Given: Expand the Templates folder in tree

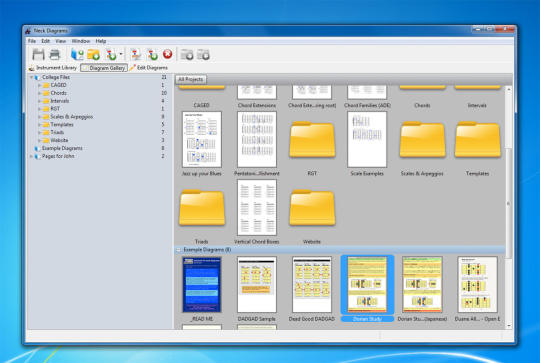Looking at the screenshot, I should click(39, 125).
